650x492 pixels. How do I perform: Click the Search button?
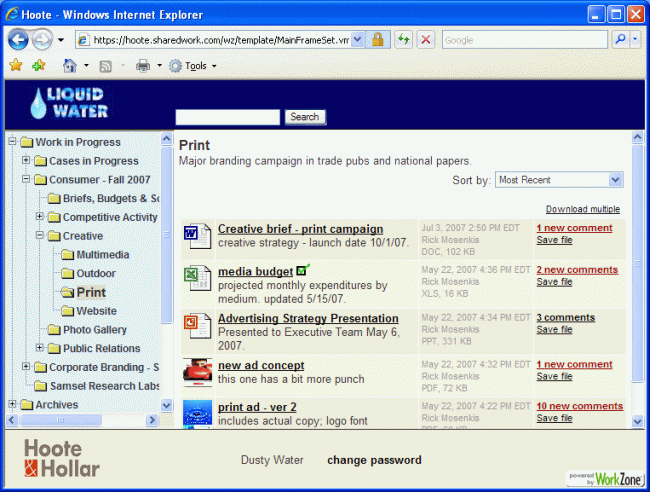[305, 117]
